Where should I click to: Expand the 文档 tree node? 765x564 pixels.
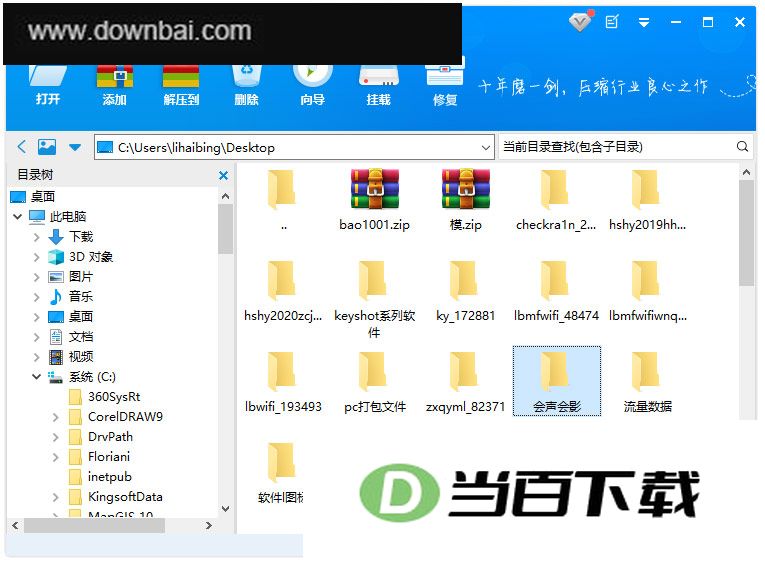click(x=37, y=337)
